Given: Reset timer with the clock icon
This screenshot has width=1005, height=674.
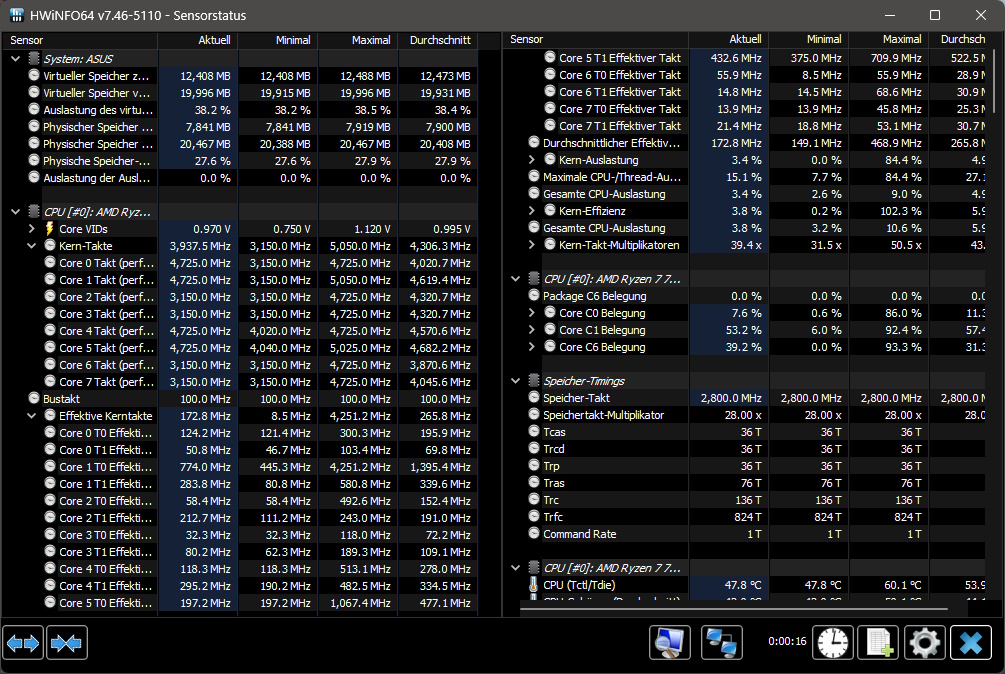Looking at the screenshot, I should click(x=833, y=643).
